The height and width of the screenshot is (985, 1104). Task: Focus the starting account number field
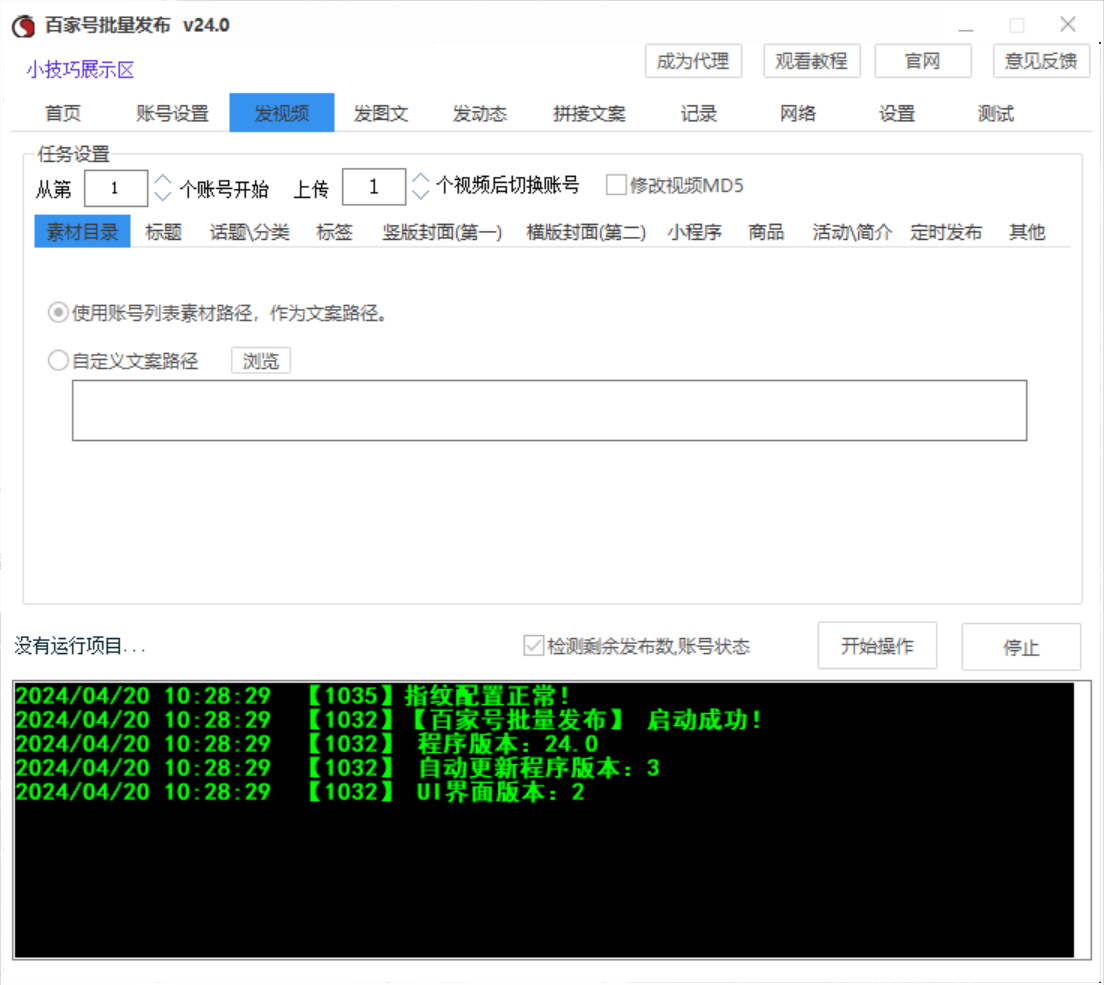coord(116,188)
